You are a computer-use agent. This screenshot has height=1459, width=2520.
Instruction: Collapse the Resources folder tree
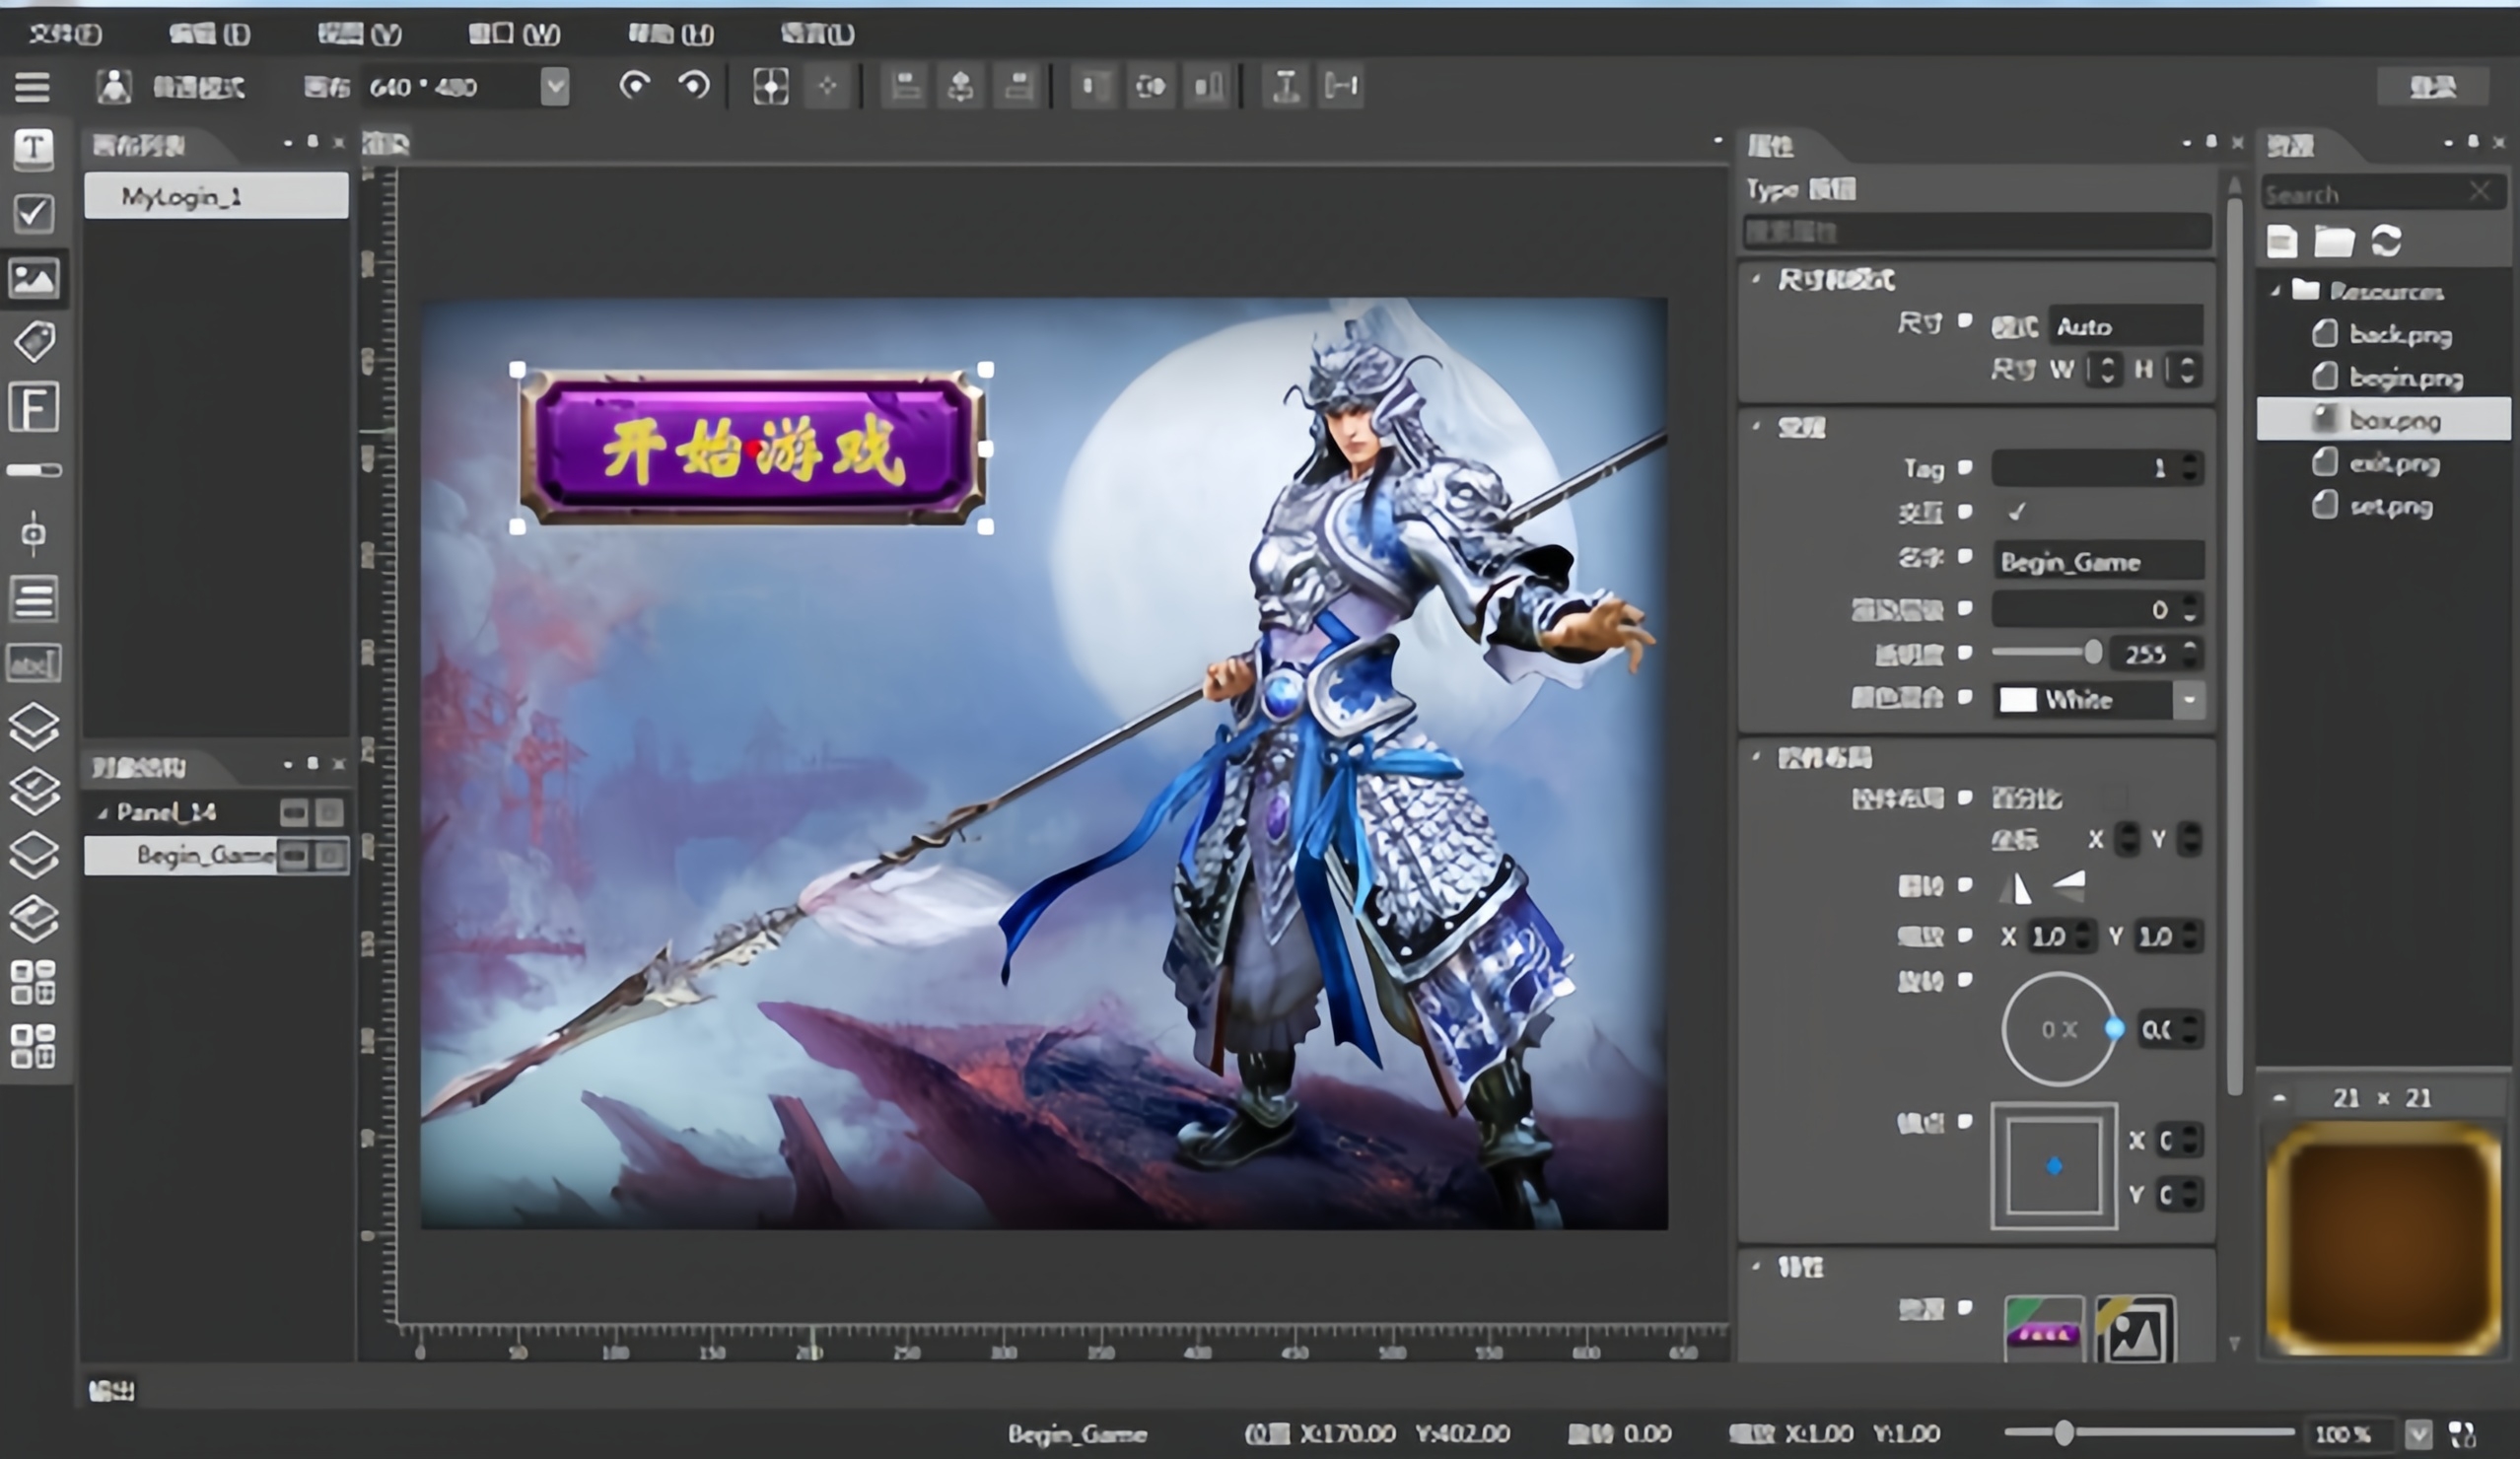pyautogui.click(x=2275, y=291)
